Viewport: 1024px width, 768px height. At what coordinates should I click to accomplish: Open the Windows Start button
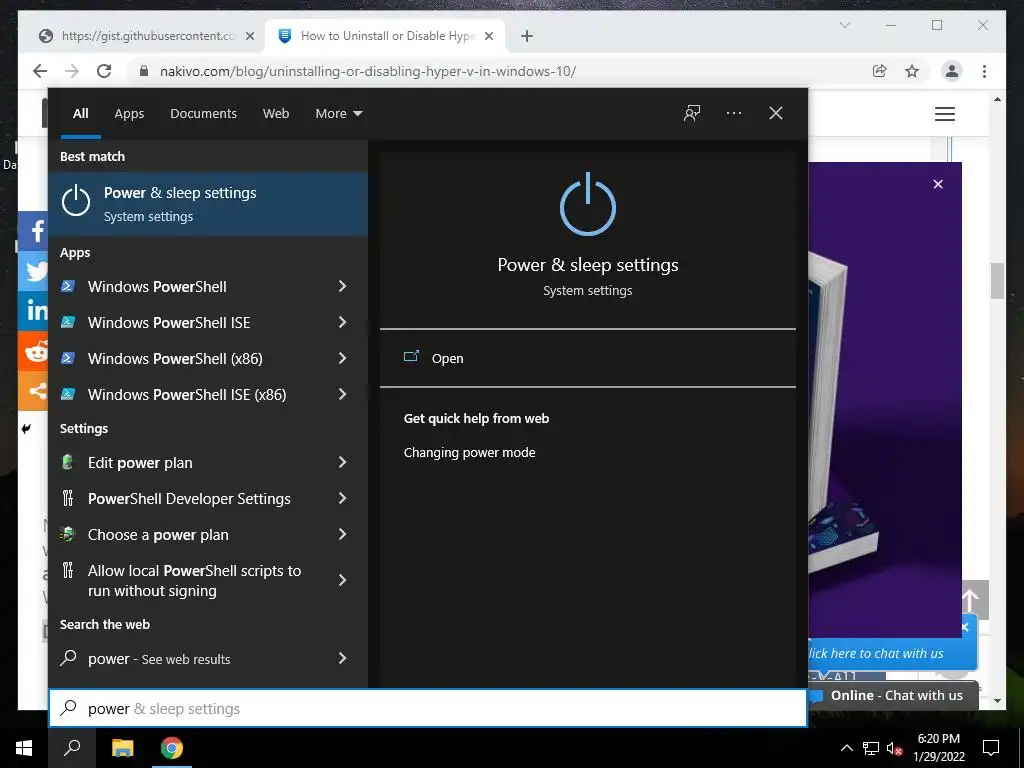[x=24, y=748]
